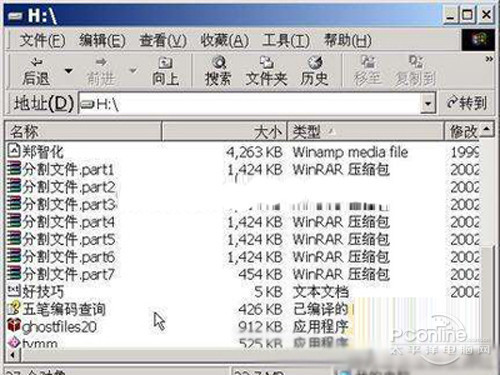
Task: Minimize the H:\ window
Action: point(450,15)
